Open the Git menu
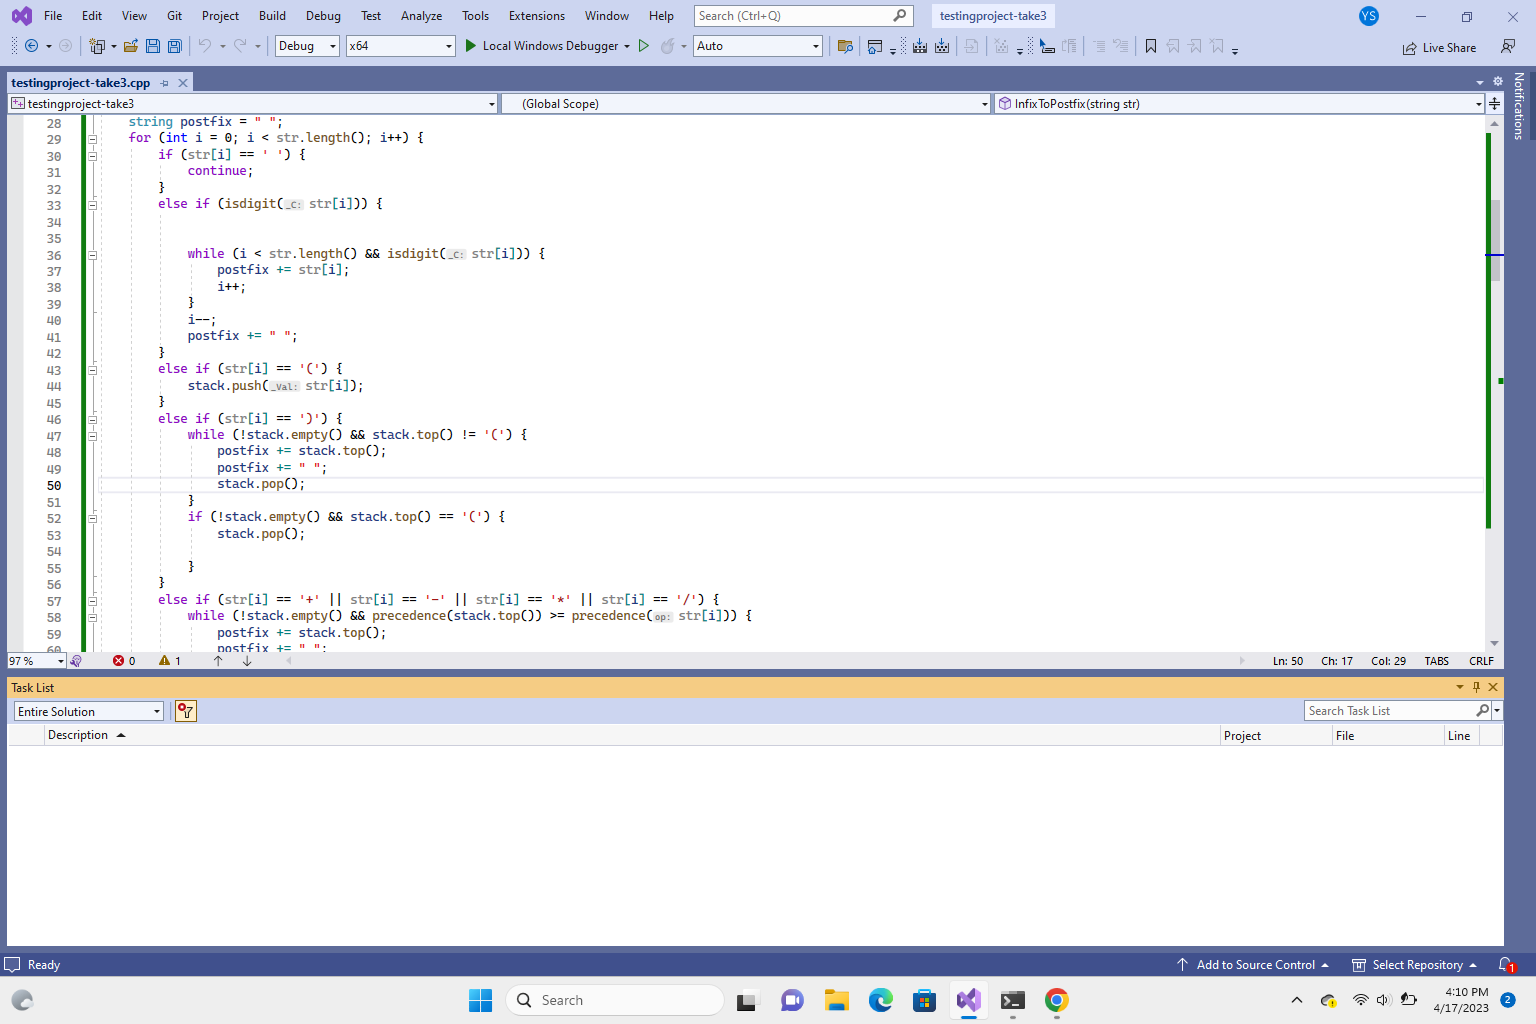 point(174,15)
